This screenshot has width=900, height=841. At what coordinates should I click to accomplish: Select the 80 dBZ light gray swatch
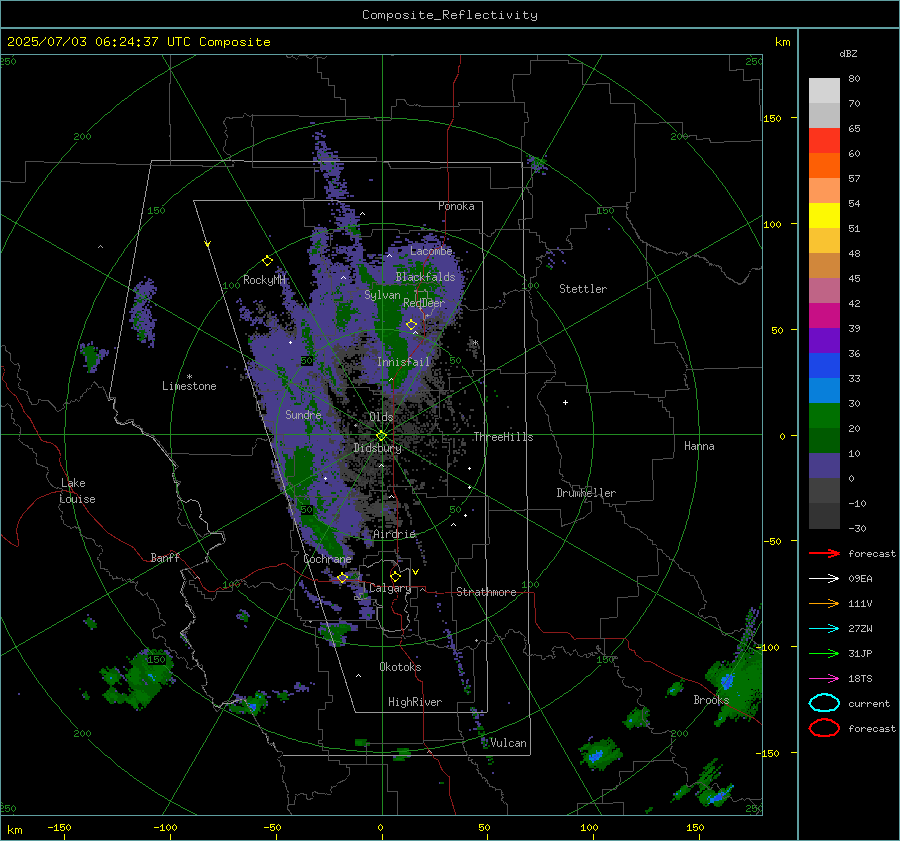pyautogui.click(x=824, y=90)
